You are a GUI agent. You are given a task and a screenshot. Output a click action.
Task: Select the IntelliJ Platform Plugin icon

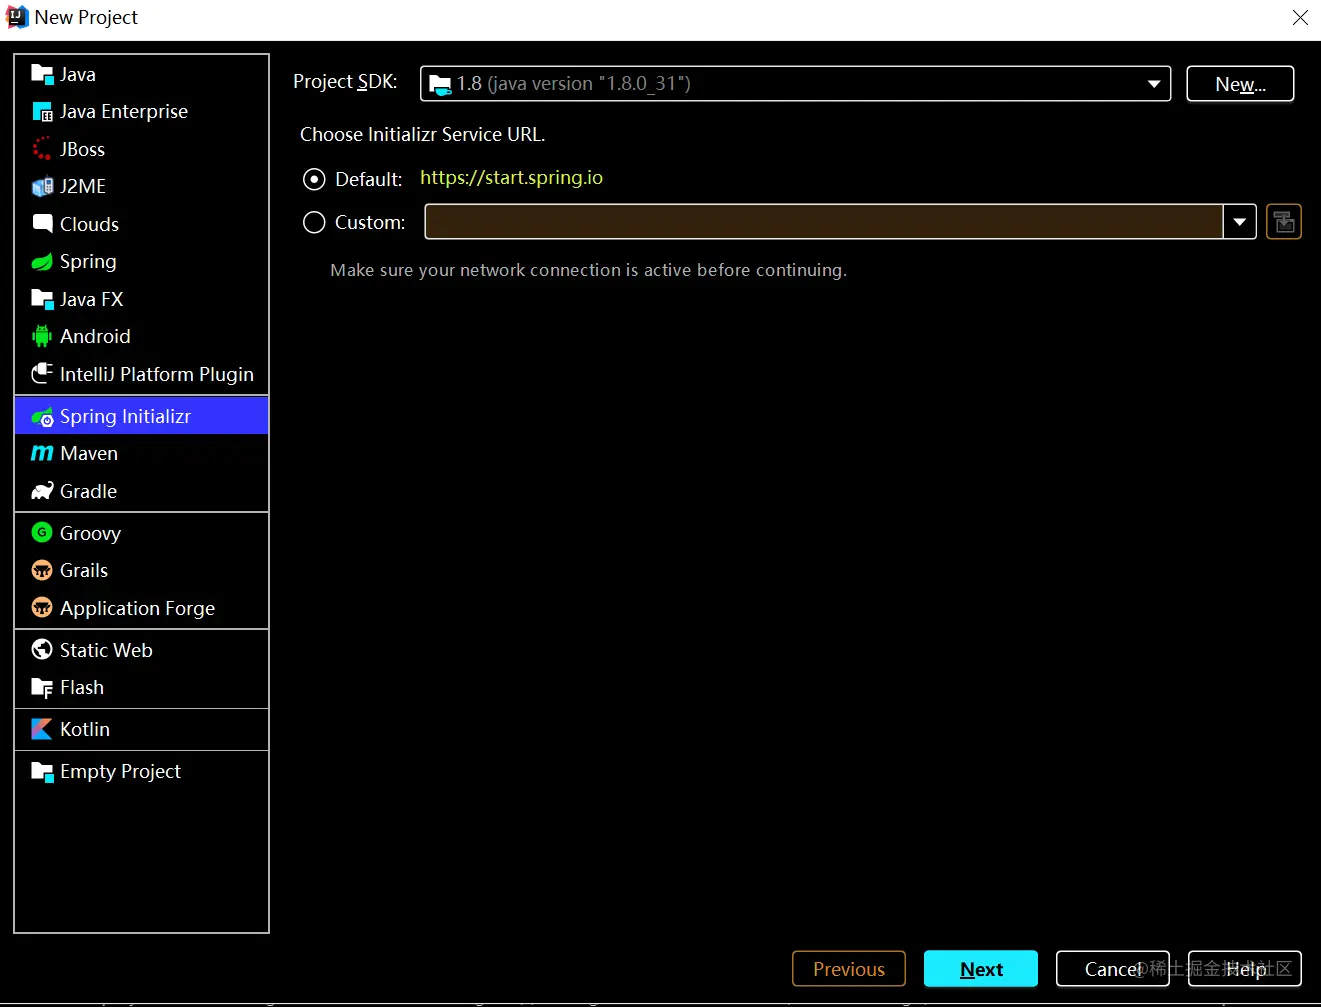pos(42,374)
